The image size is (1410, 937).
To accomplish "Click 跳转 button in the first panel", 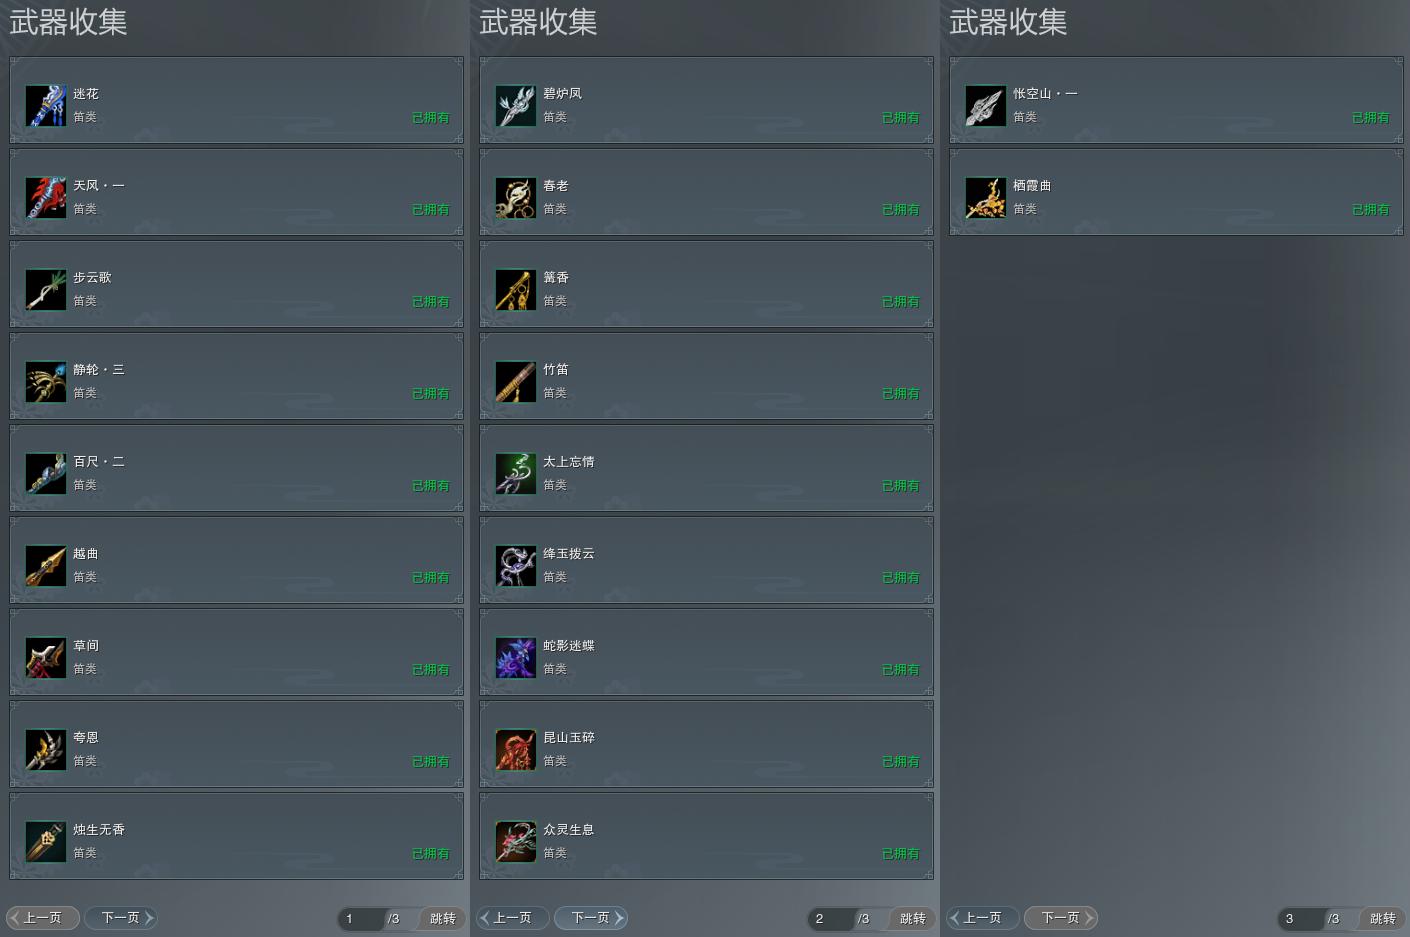I will 443,918.
